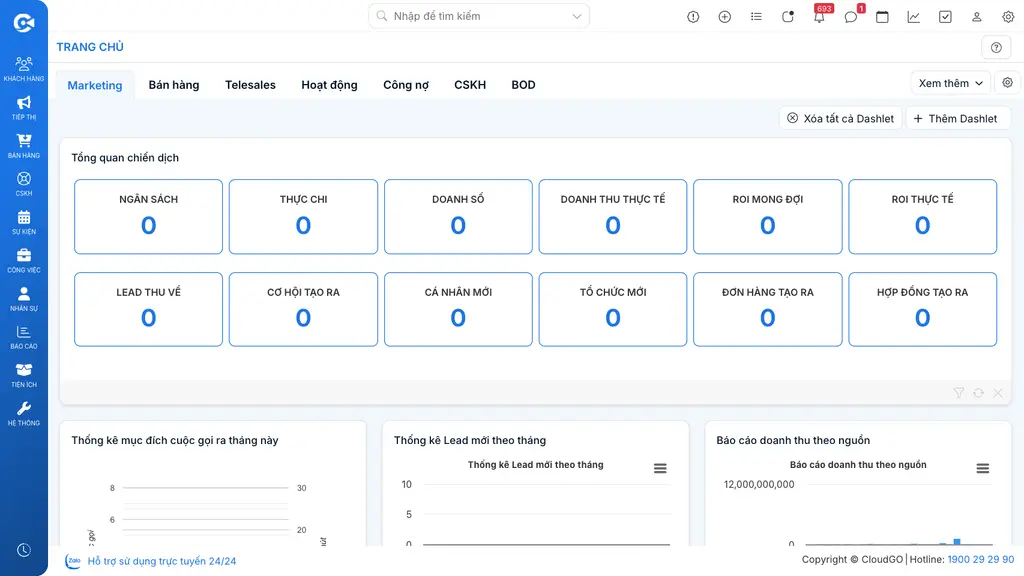The image size is (1024, 576).
Task: Click the DOANH THU THỰC TẾ card
Action: [x=613, y=217]
